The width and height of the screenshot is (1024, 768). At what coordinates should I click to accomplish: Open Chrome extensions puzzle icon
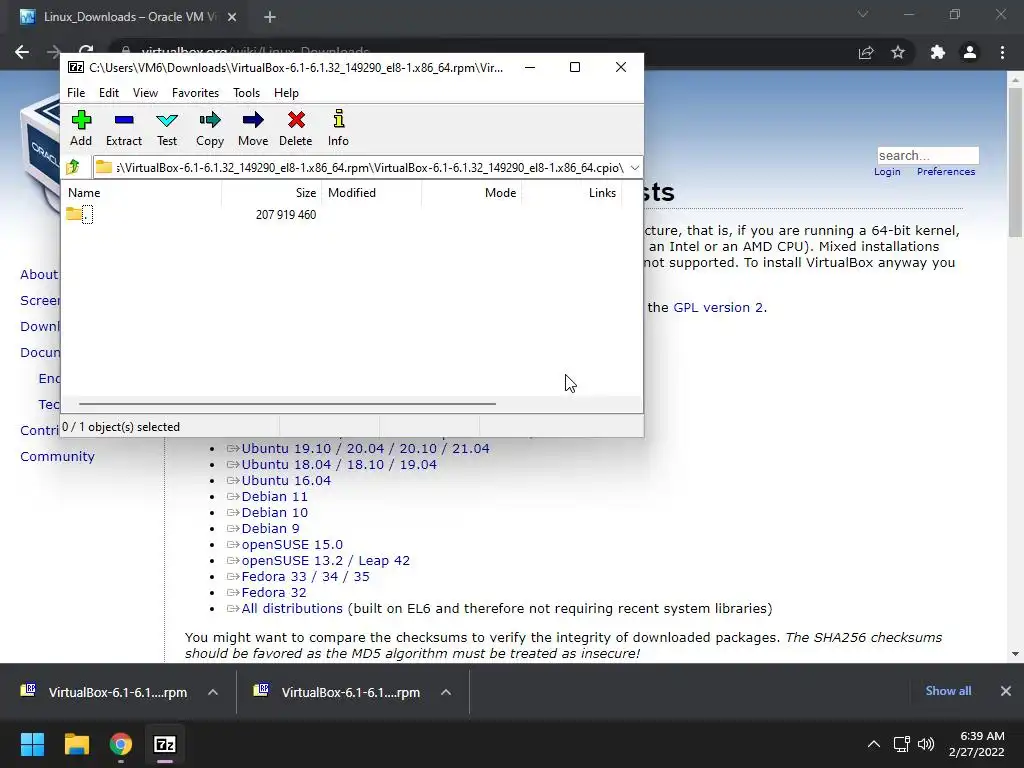(938, 52)
